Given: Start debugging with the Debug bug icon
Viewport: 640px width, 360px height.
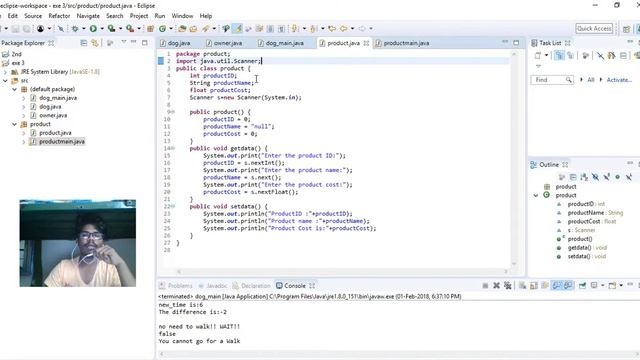Looking at the screenshot, I should coord(75,29).
